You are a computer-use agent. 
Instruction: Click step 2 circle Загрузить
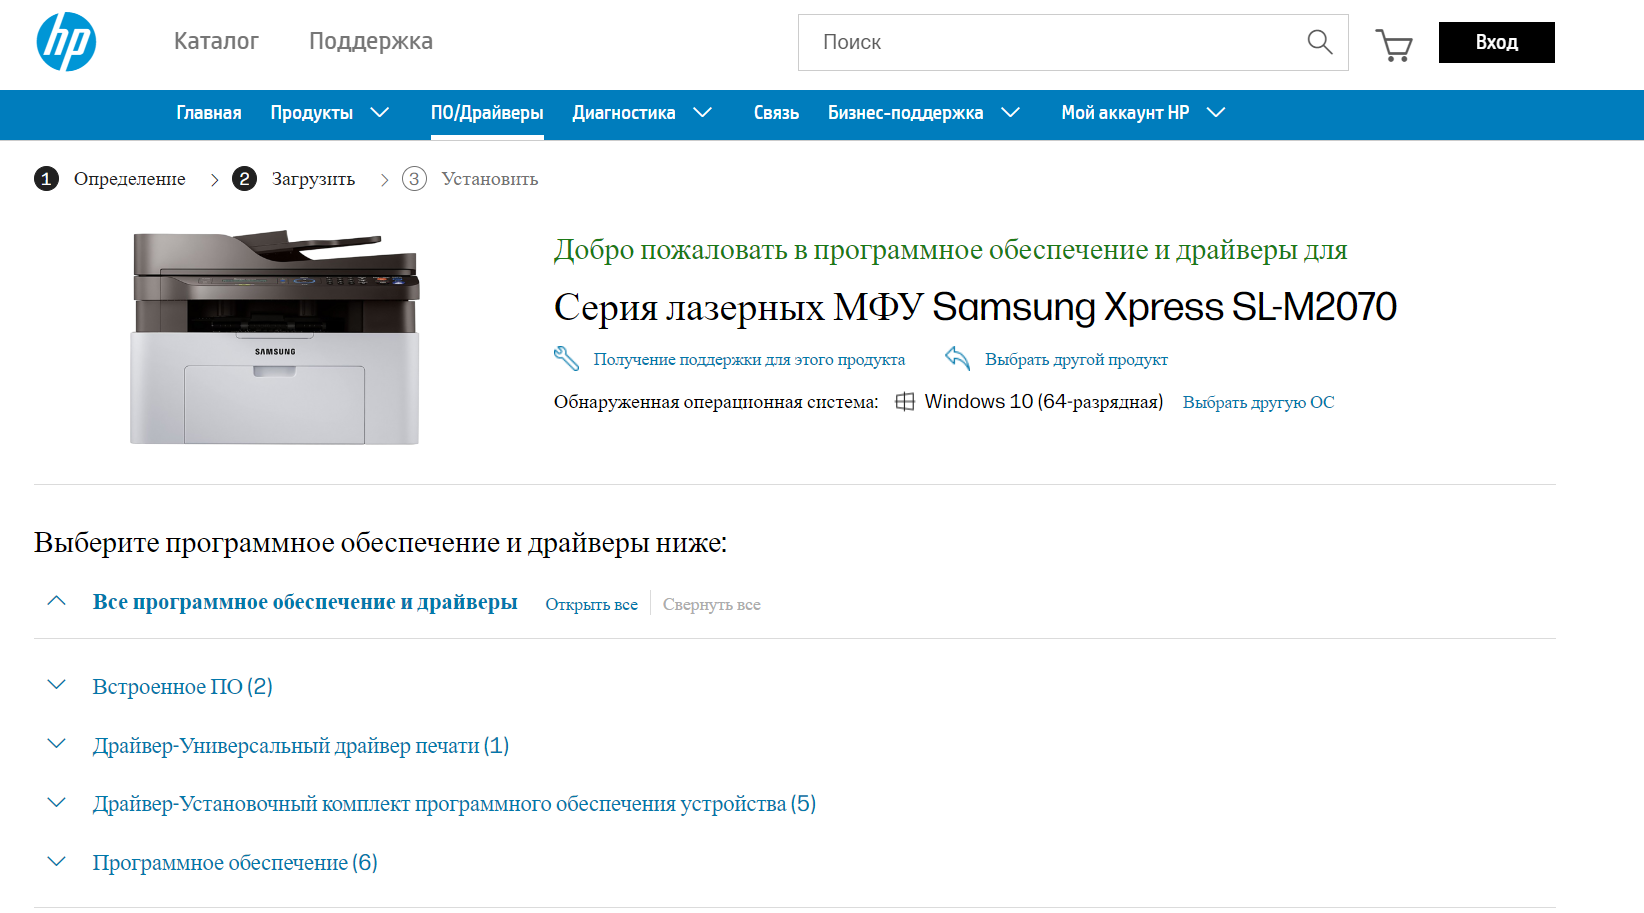pyautogui.click(x=244, y=179)
